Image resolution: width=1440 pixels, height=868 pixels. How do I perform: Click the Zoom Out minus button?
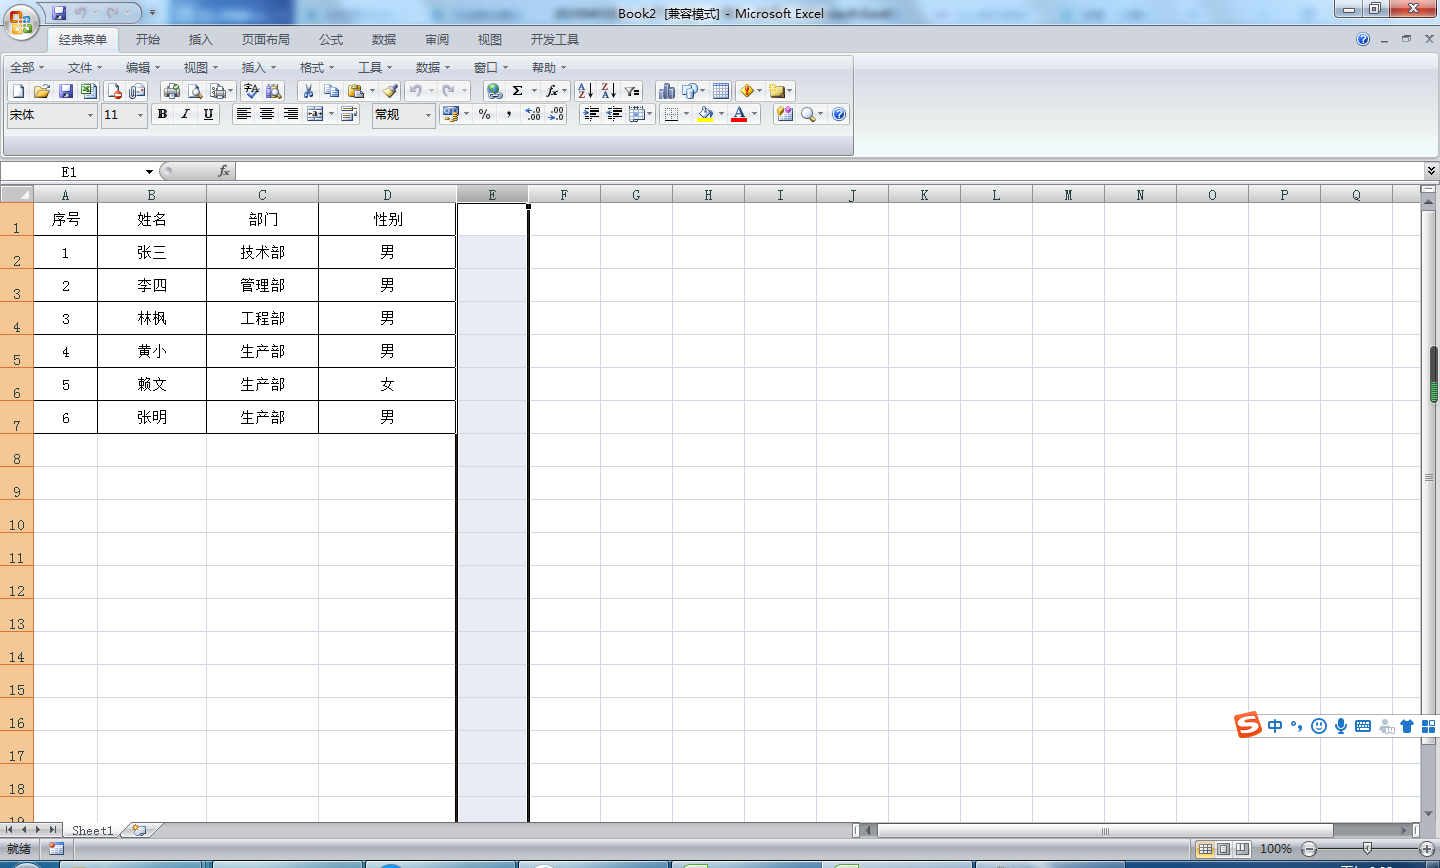pyautogui.click(x=1309, y=849)
